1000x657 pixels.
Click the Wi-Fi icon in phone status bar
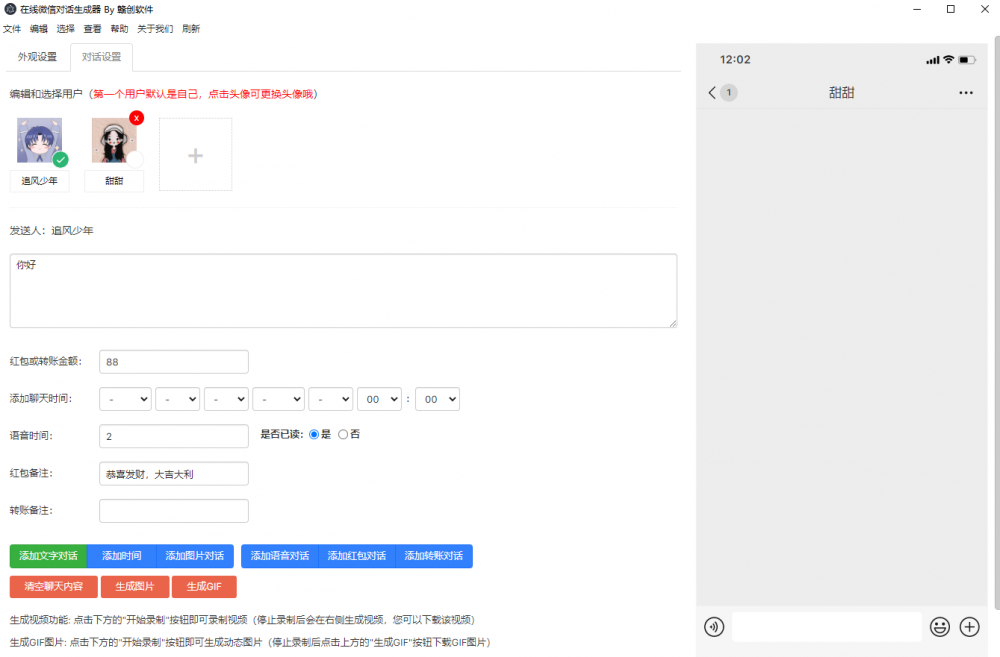coord(949,59)
